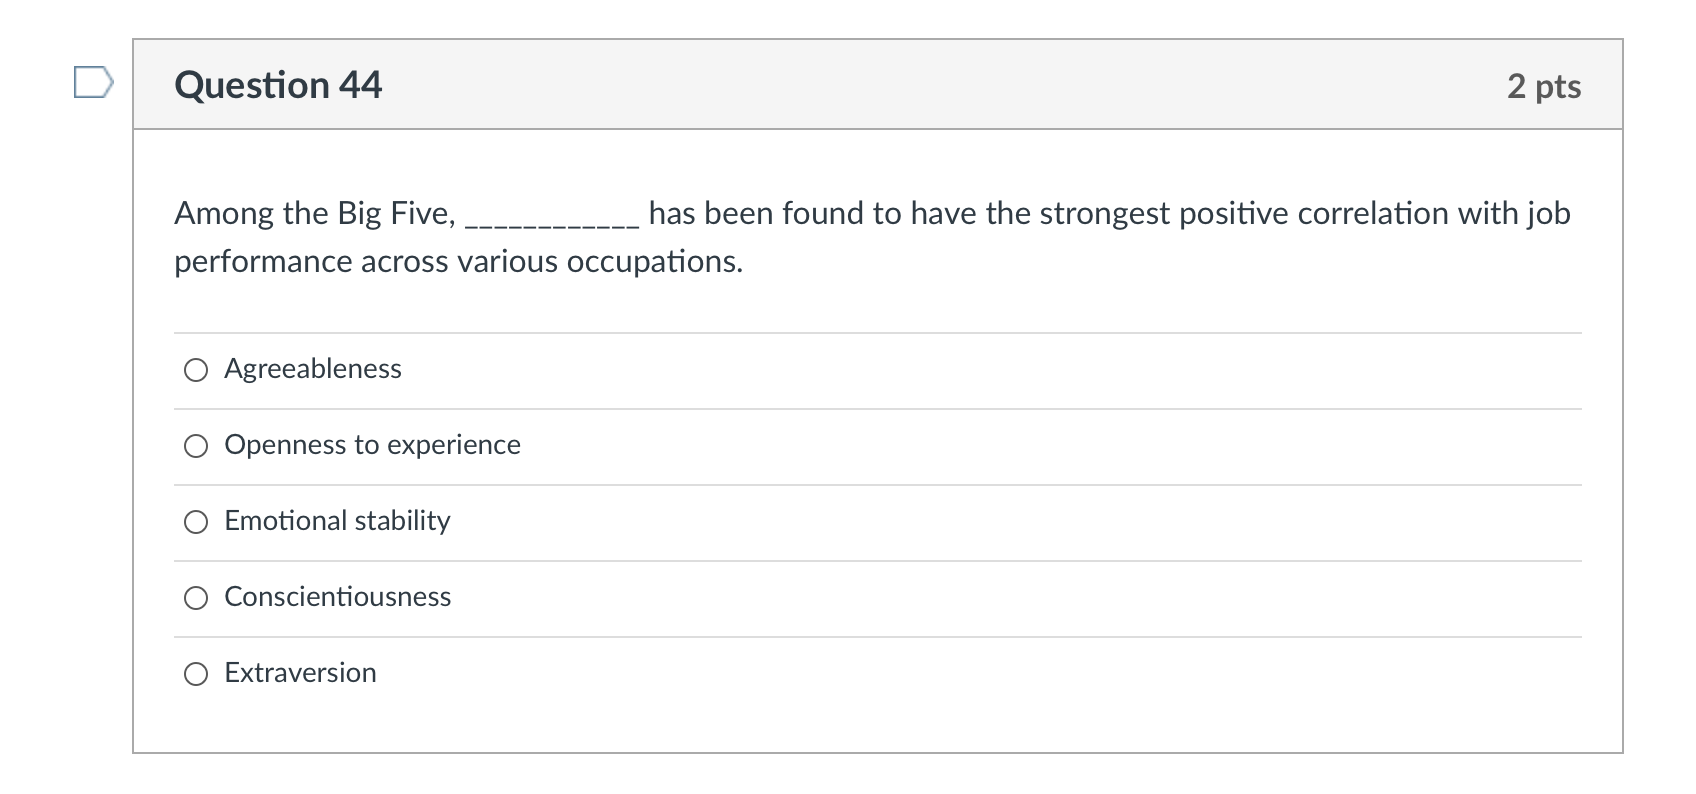Click the Extraversion answer text
The height and width of the screenshot is (794, 1696).
coord(300,673)
